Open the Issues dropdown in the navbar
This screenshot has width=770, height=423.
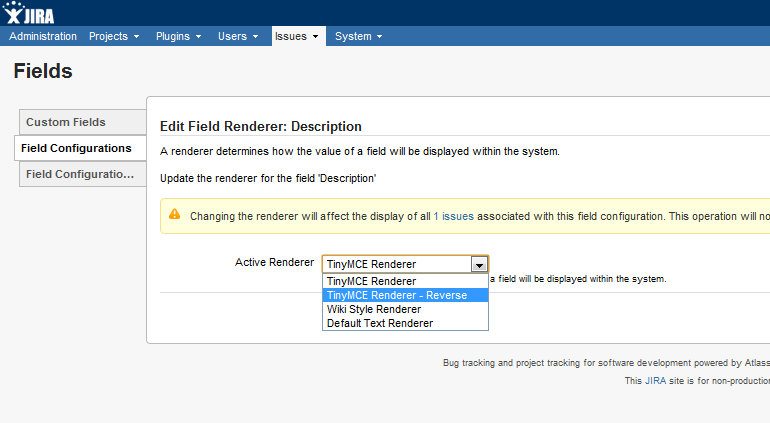[297, 36]
